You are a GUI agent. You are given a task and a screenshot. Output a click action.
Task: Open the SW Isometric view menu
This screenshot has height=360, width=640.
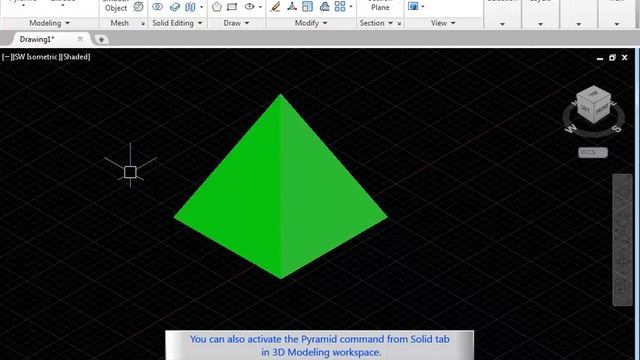point(36,57)
